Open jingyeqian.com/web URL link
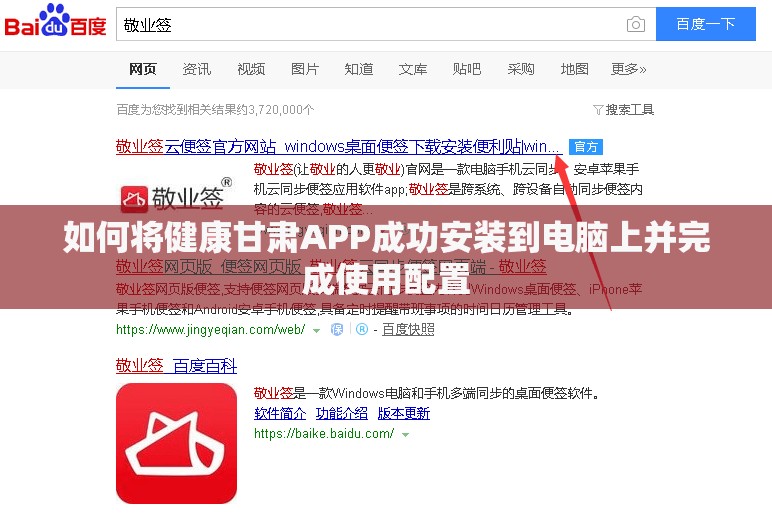This screenshot has height=514, width=772. coord(211,329)
